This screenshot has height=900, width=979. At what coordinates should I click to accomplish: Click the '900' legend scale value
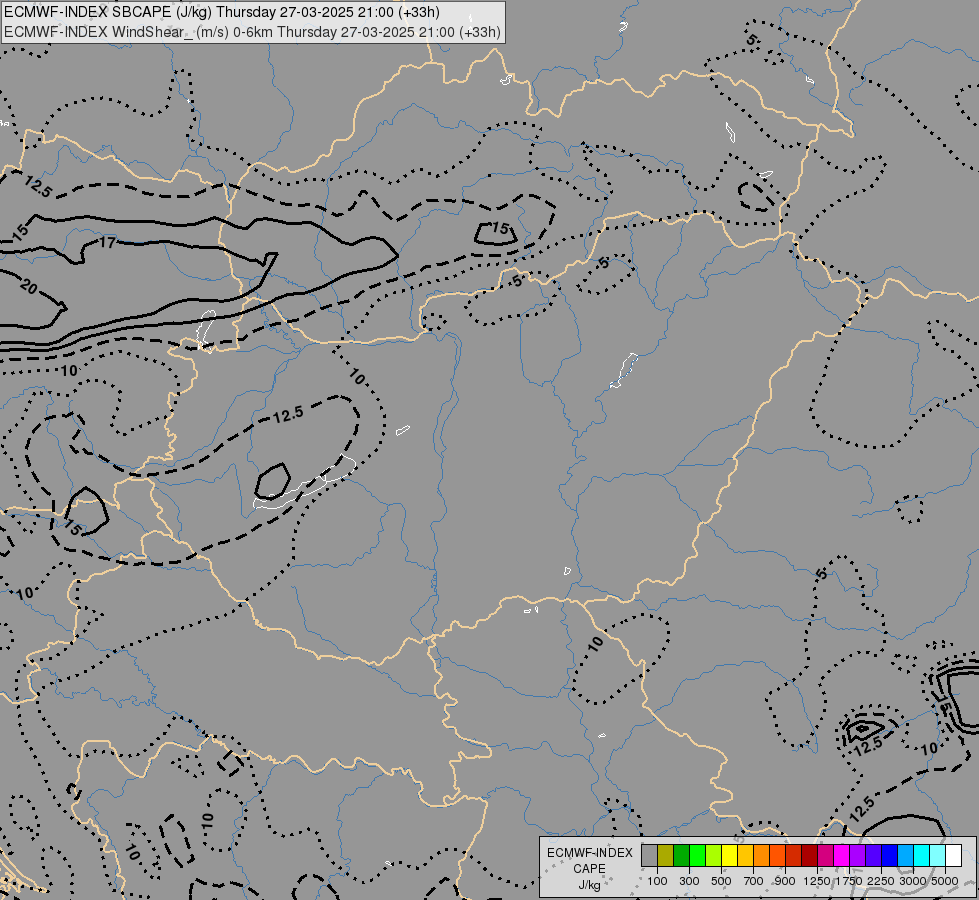point(785,881)
